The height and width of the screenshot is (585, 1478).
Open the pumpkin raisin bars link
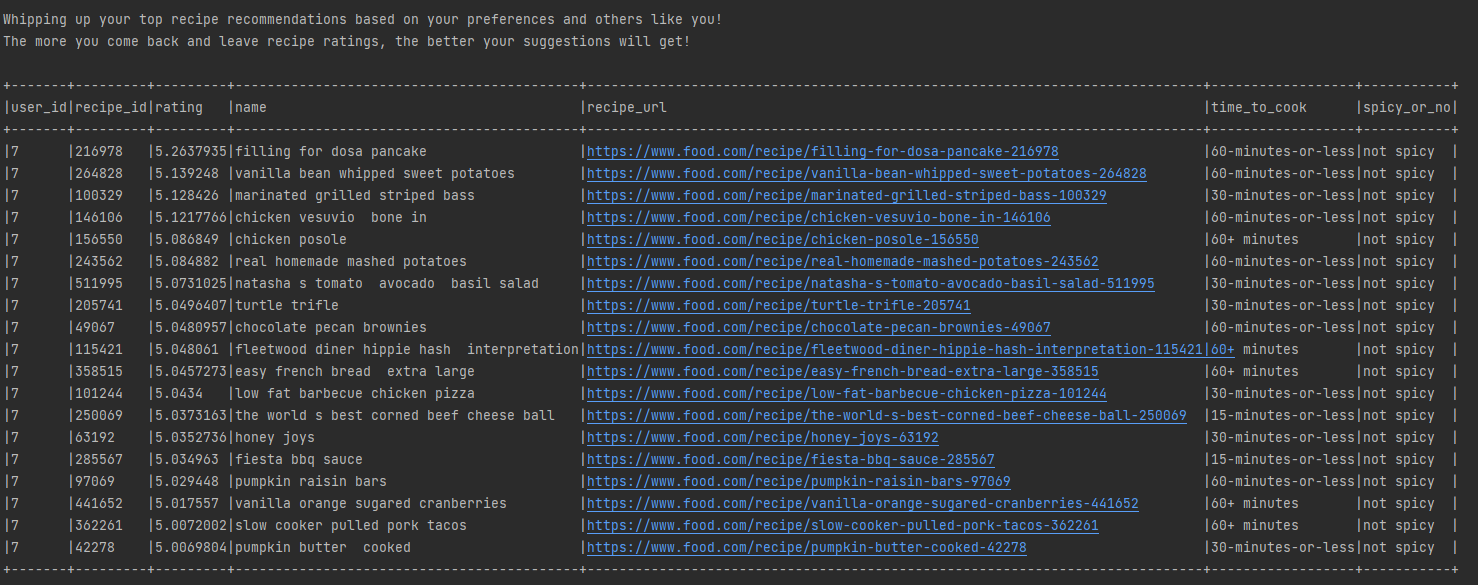pyautogui.click(x=798, y=482)
